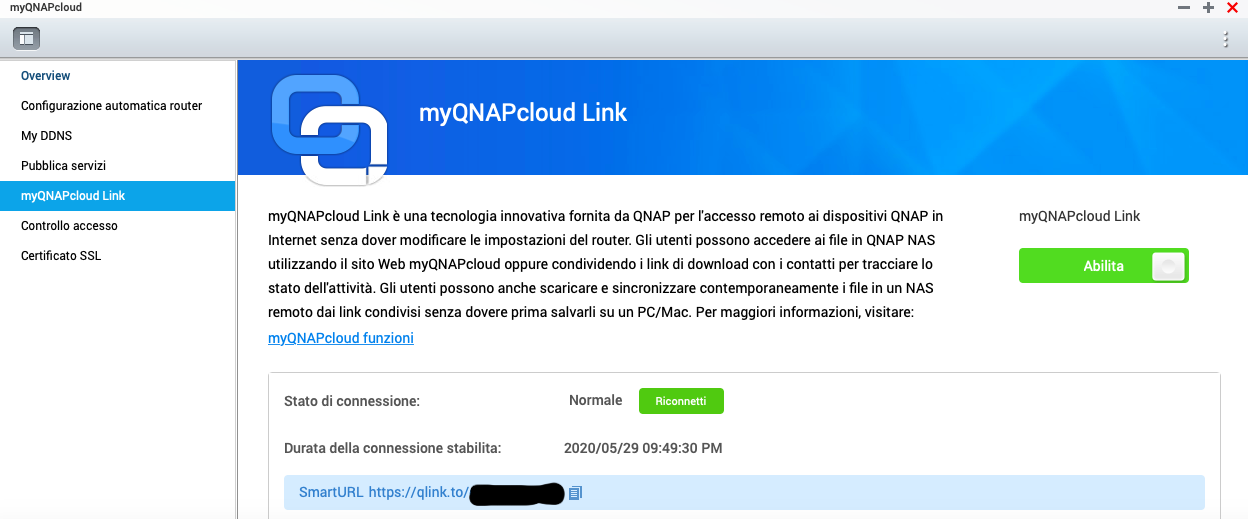1248x519 pixels.
Task: Copy the SmartURL to clipboard
Action: coord(575,493)
